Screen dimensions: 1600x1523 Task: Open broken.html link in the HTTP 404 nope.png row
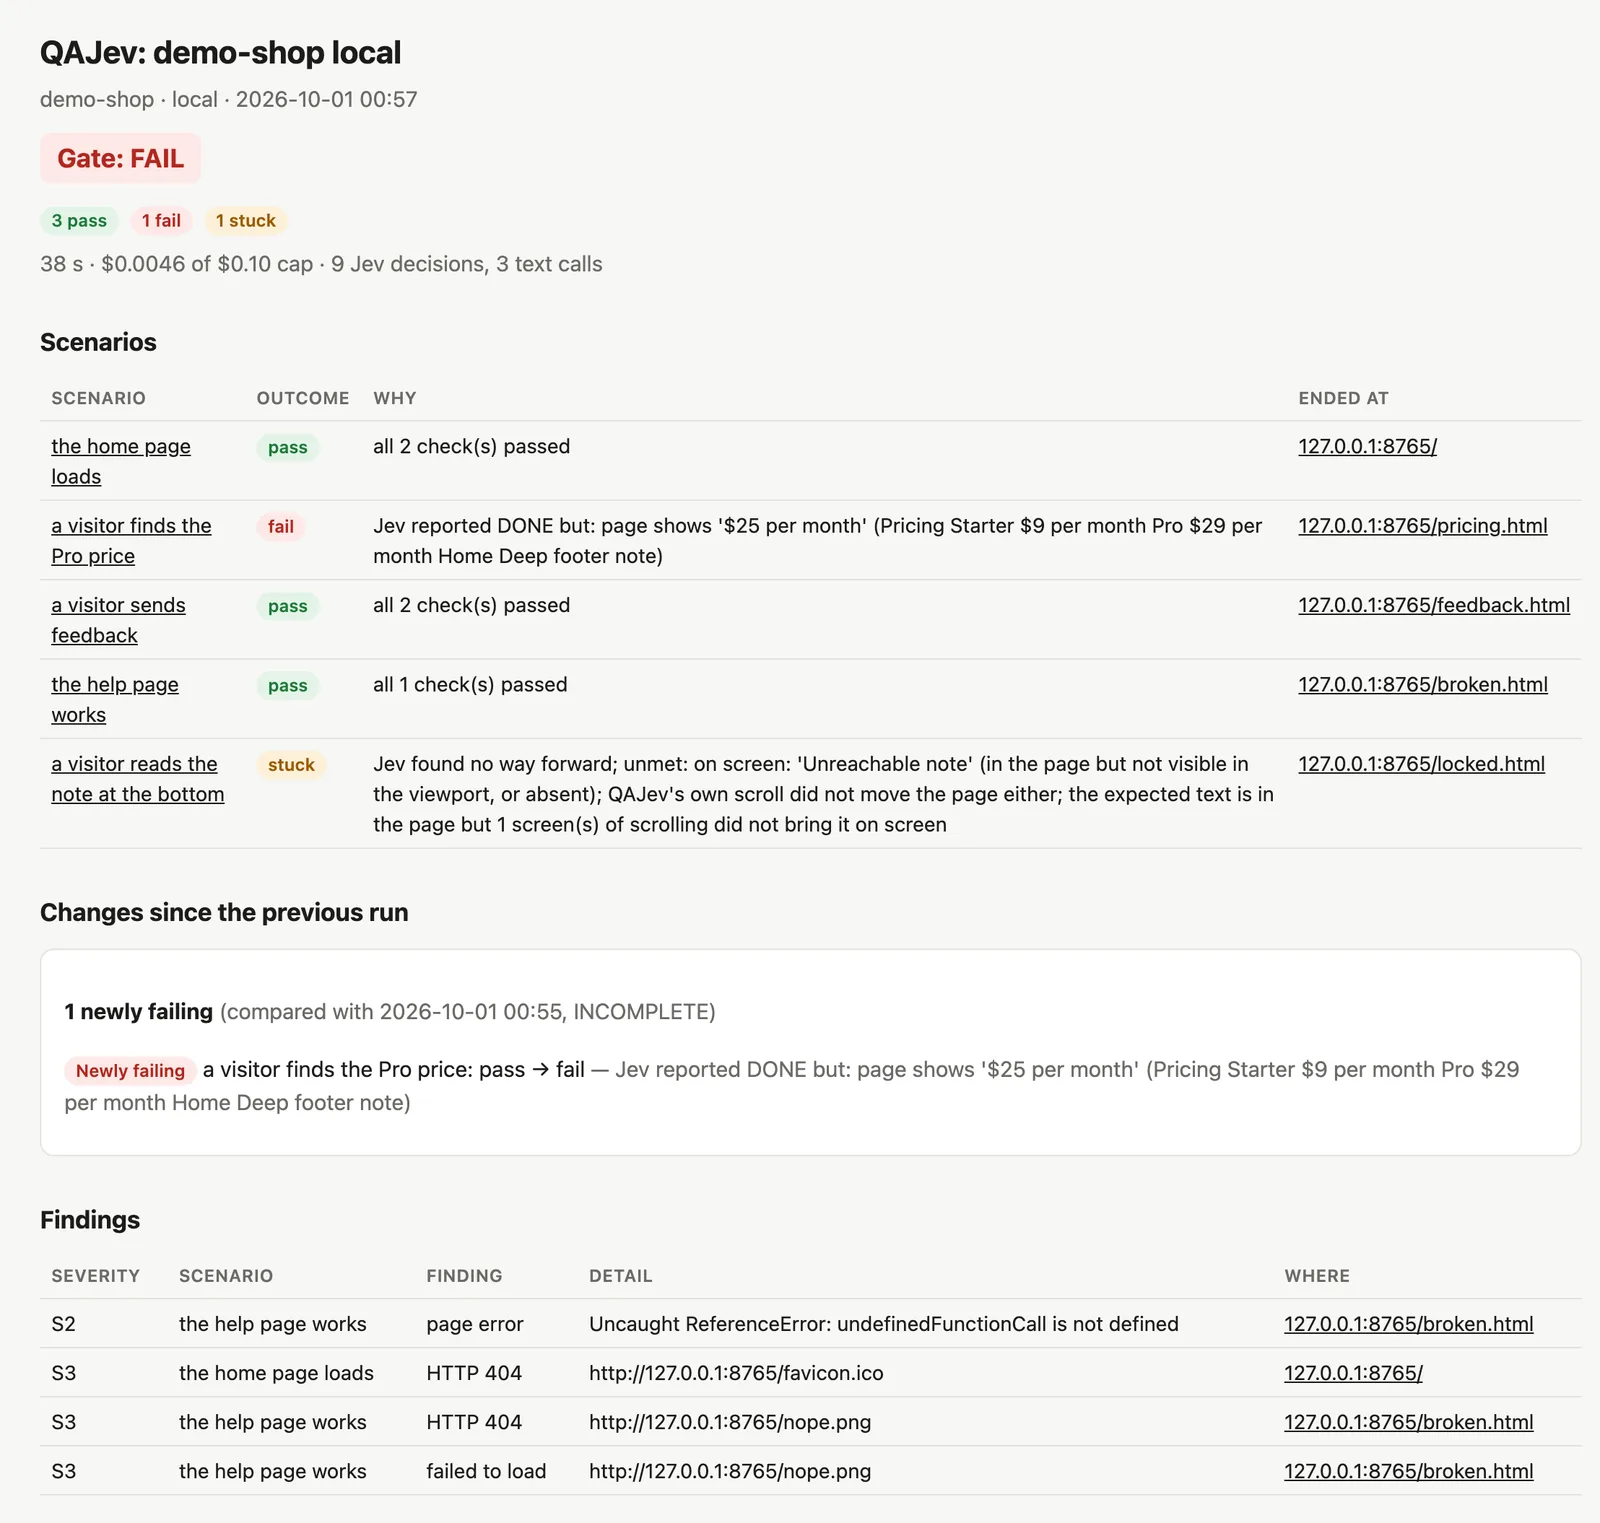tap(1408, 1422)
